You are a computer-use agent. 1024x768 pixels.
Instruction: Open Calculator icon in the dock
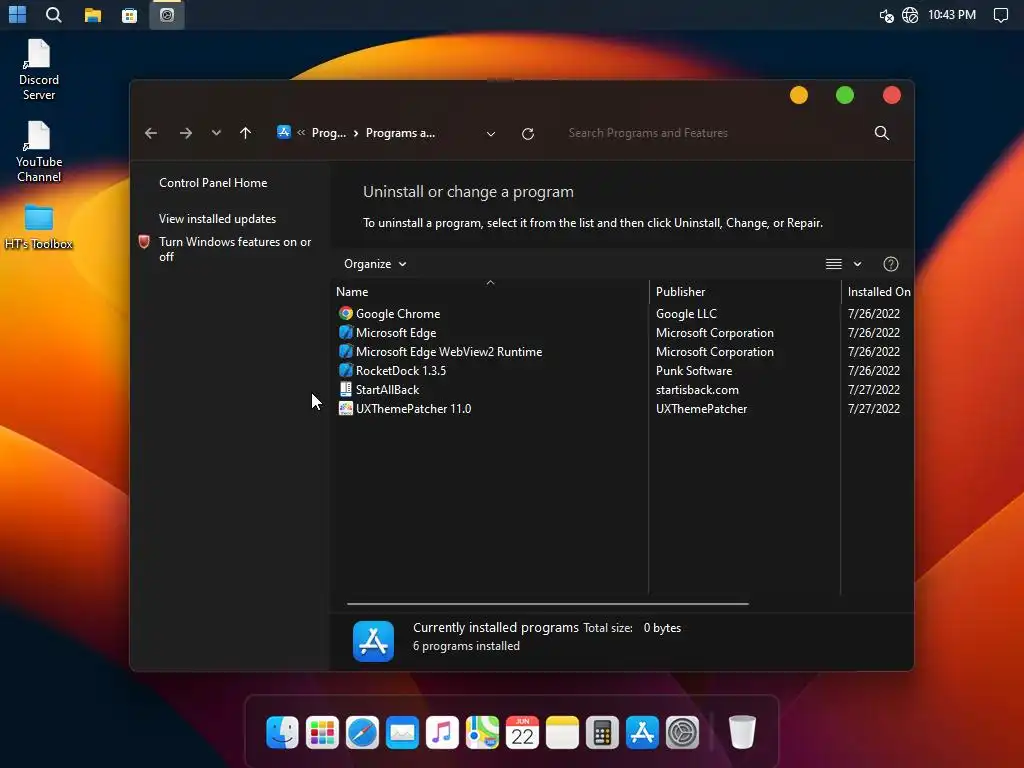[x=602, y=732]
